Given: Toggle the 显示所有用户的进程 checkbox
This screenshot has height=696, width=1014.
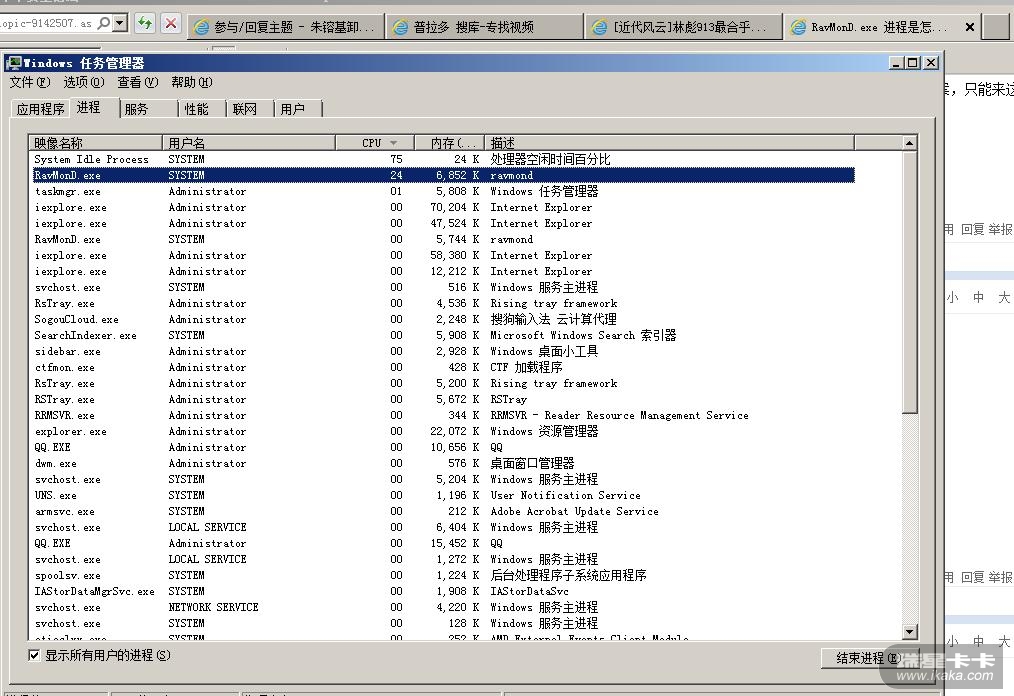Looking at the screenshot, I should click(34, 655).
